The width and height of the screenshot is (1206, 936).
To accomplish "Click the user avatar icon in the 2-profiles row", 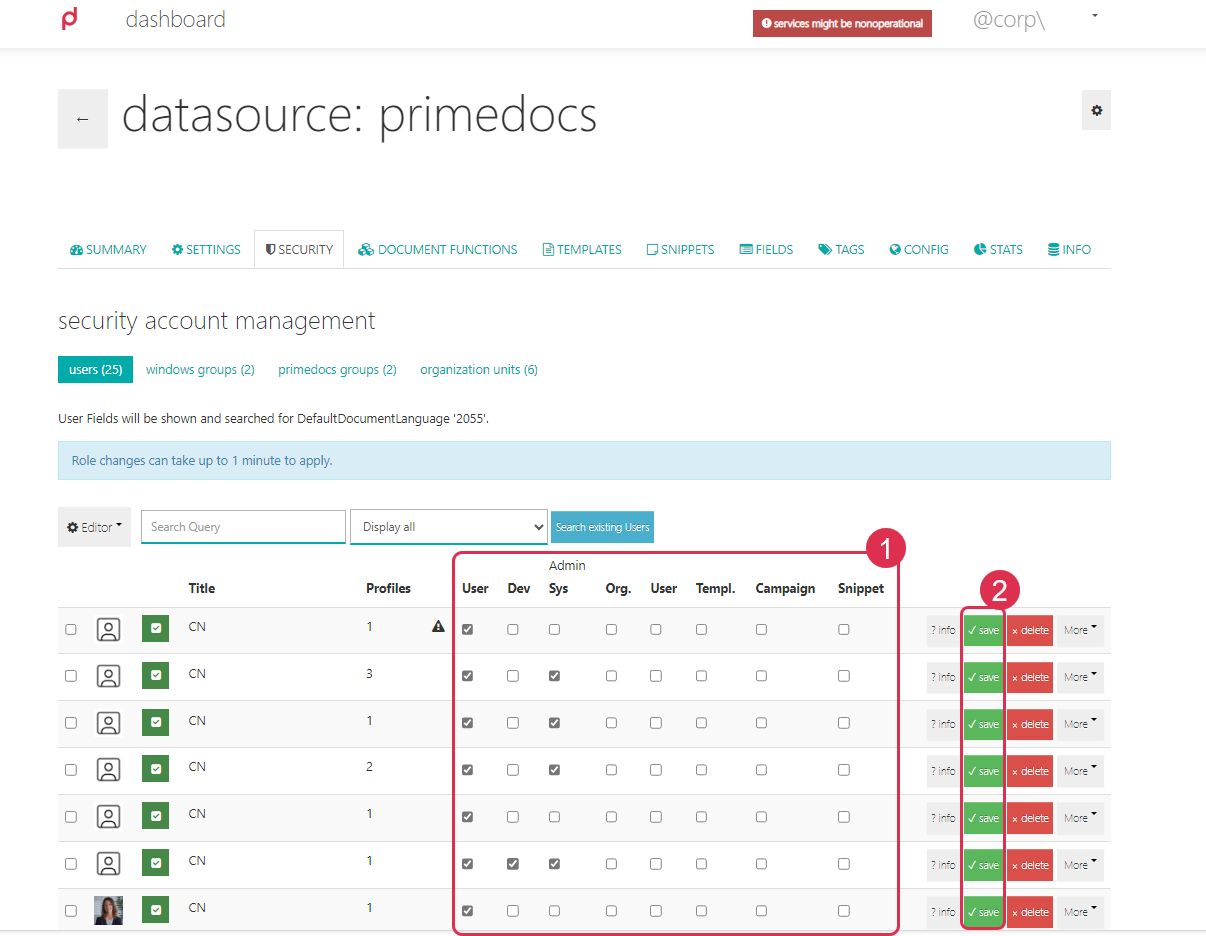I will pyautogui.click(x=108, y=770).
